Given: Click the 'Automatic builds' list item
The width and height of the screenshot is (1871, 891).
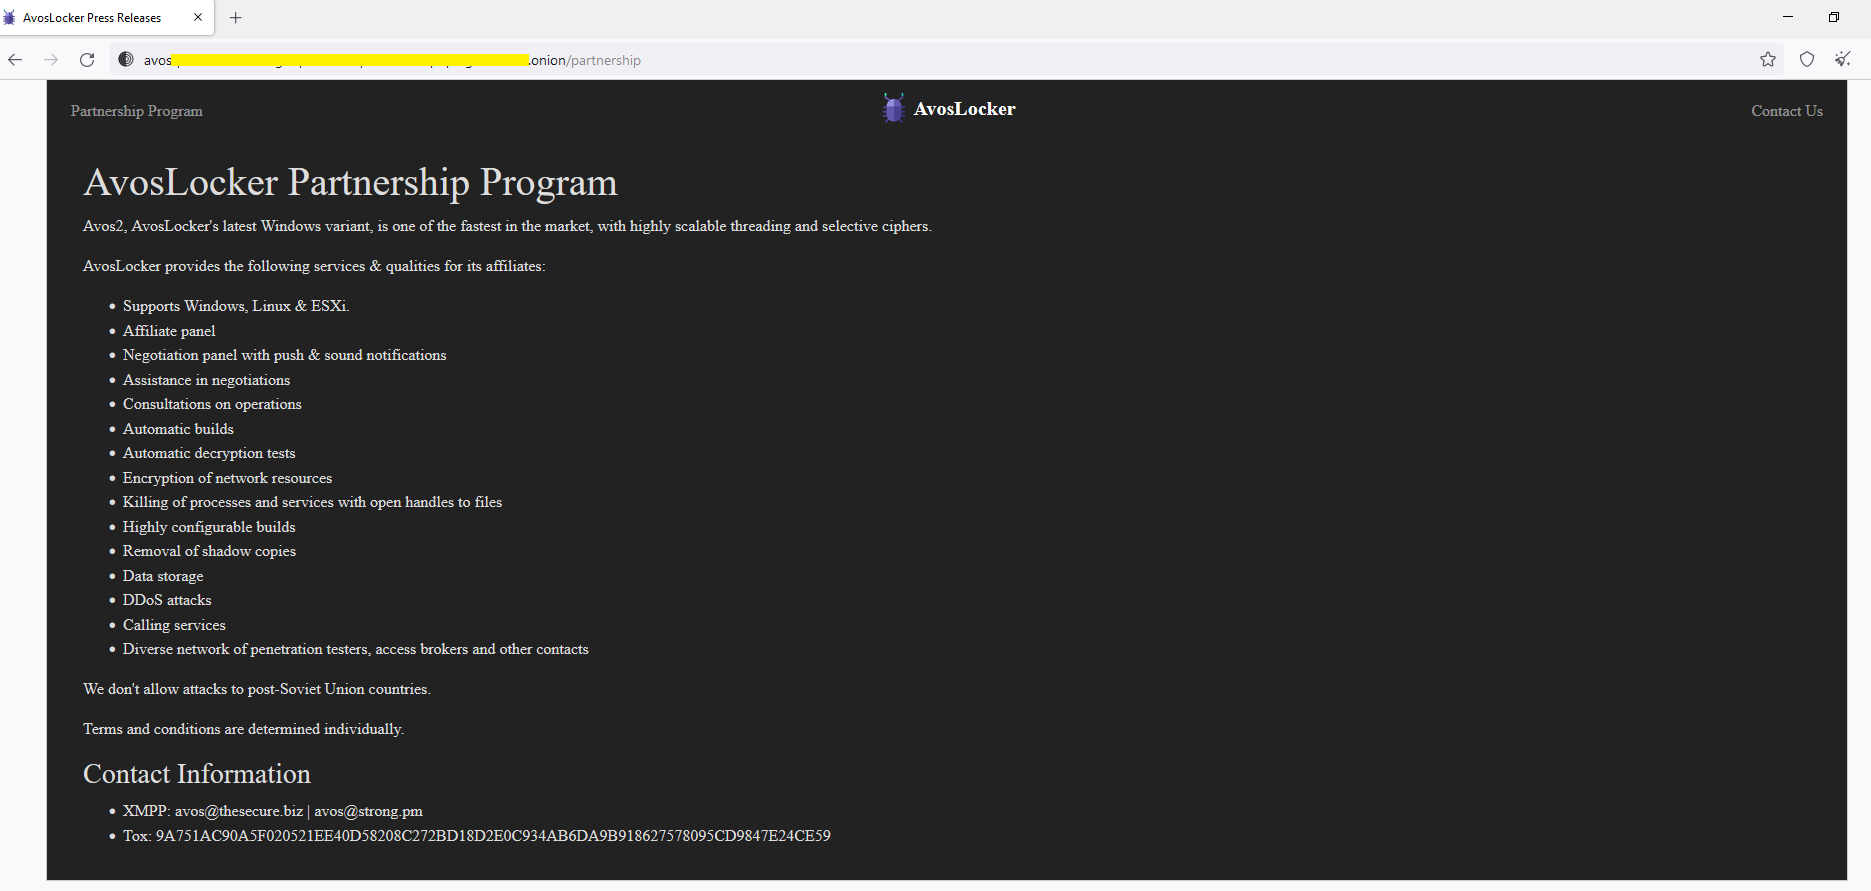Looking at the screenshot, I should click(178, 429).
